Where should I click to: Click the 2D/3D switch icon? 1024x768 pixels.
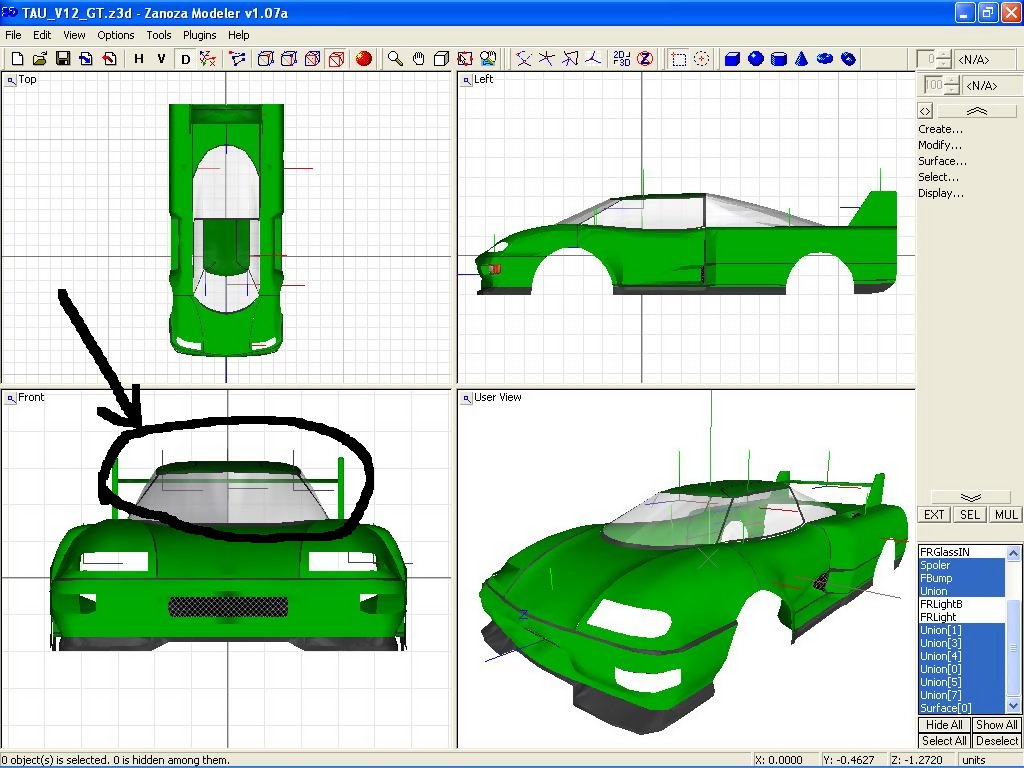click(621, 59)
